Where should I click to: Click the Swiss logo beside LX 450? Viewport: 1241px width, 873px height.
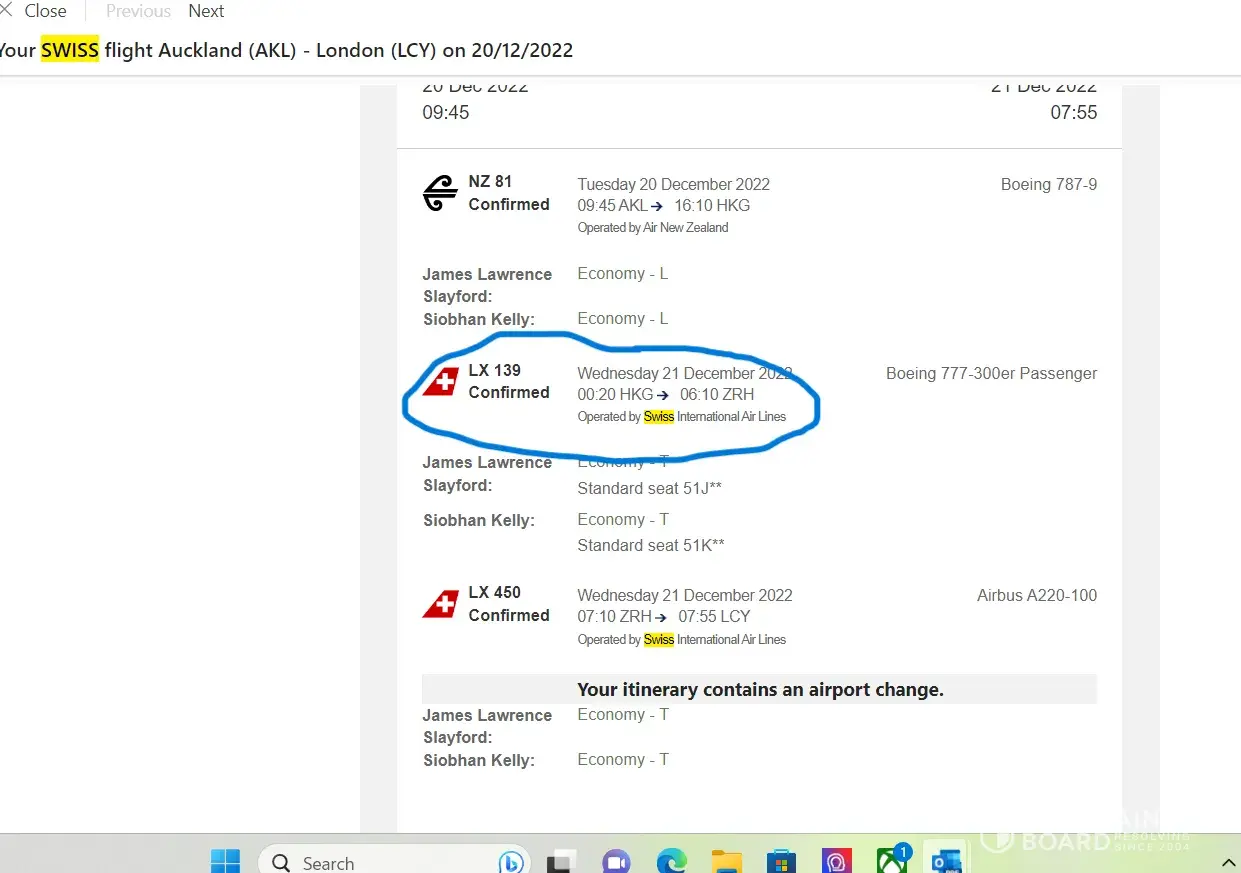tap(441, 604)
